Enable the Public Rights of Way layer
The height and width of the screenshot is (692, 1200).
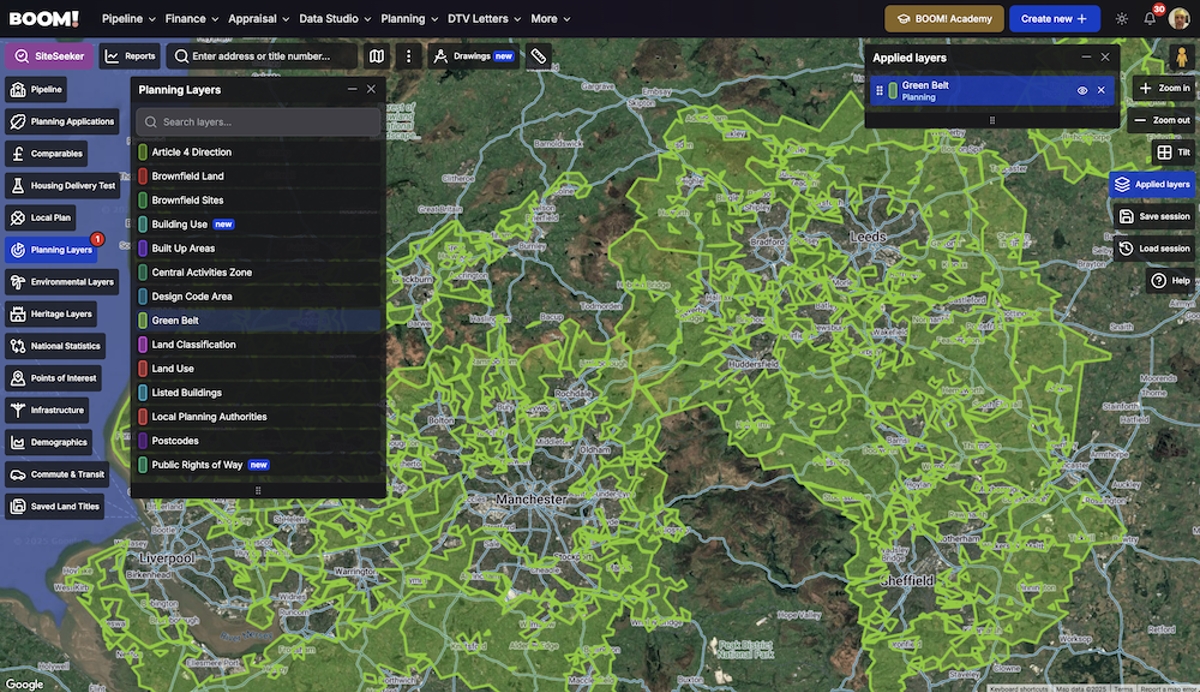258,464
